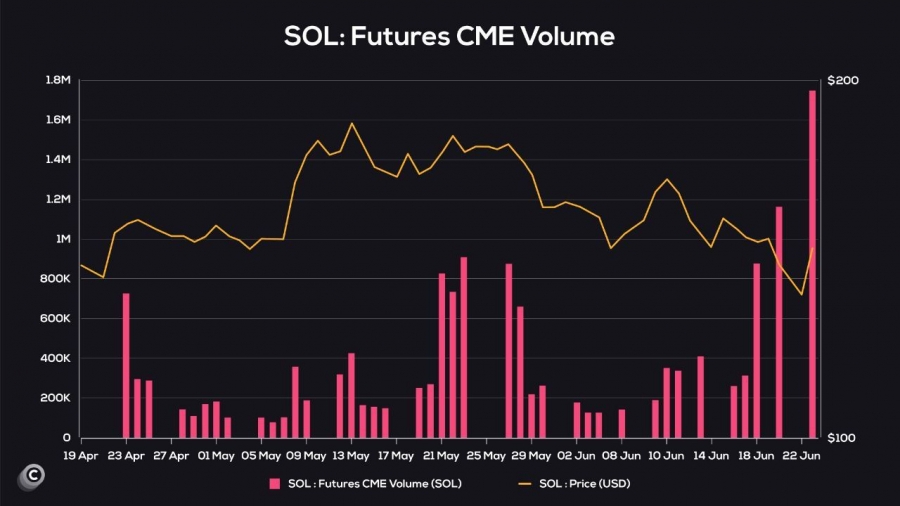Select the 13 May x-axis date label
The image size is (900, 506).
tap(351, 456)
